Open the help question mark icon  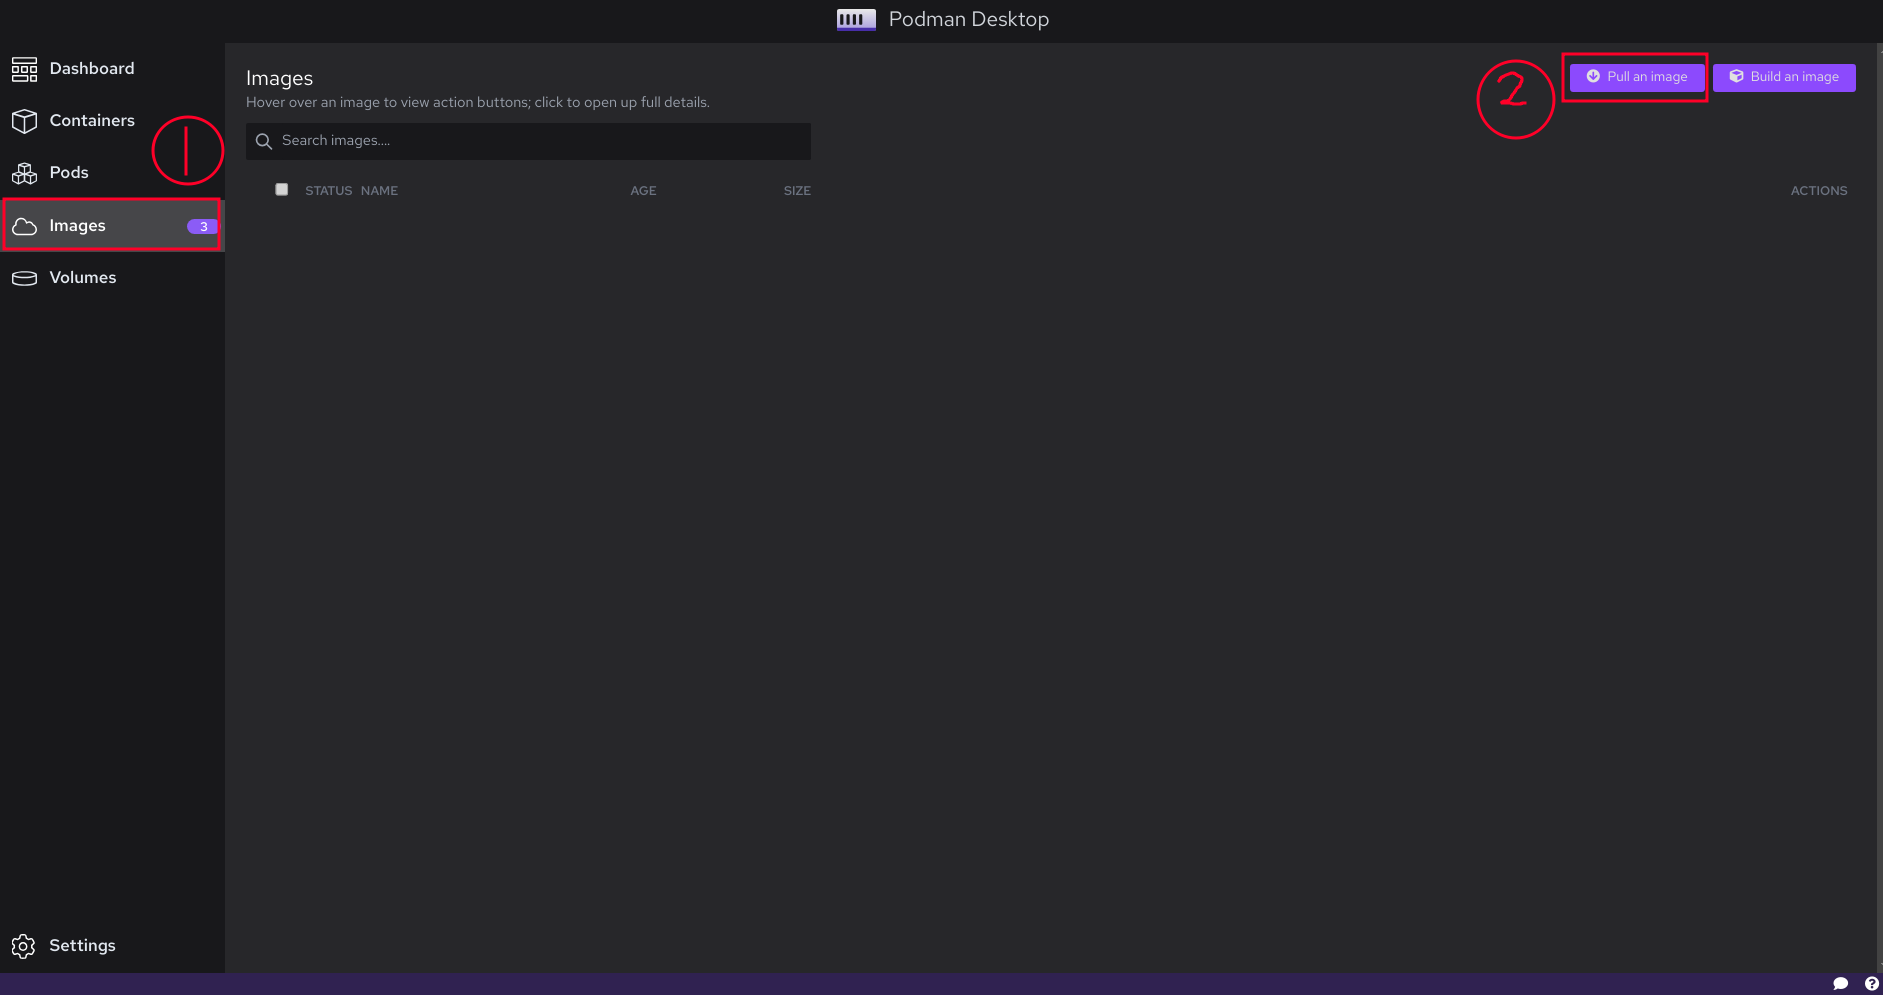[x=1871, y=984]
